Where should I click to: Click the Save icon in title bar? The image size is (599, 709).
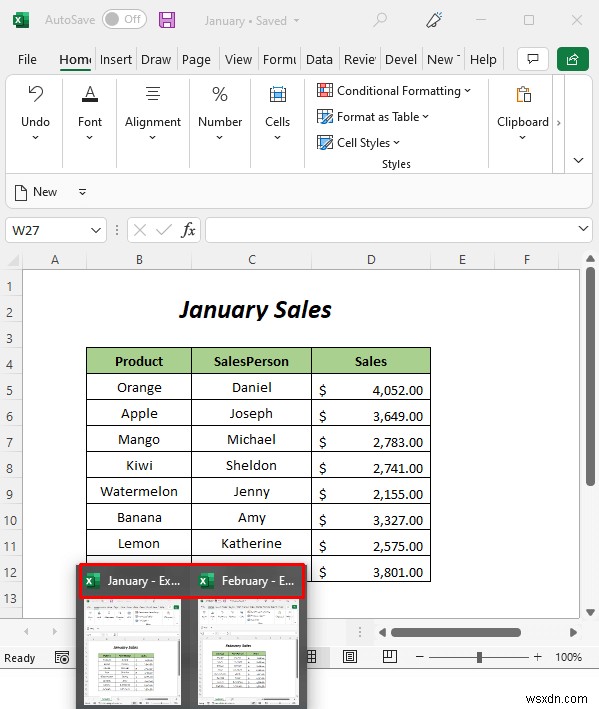tap(167, 20)
